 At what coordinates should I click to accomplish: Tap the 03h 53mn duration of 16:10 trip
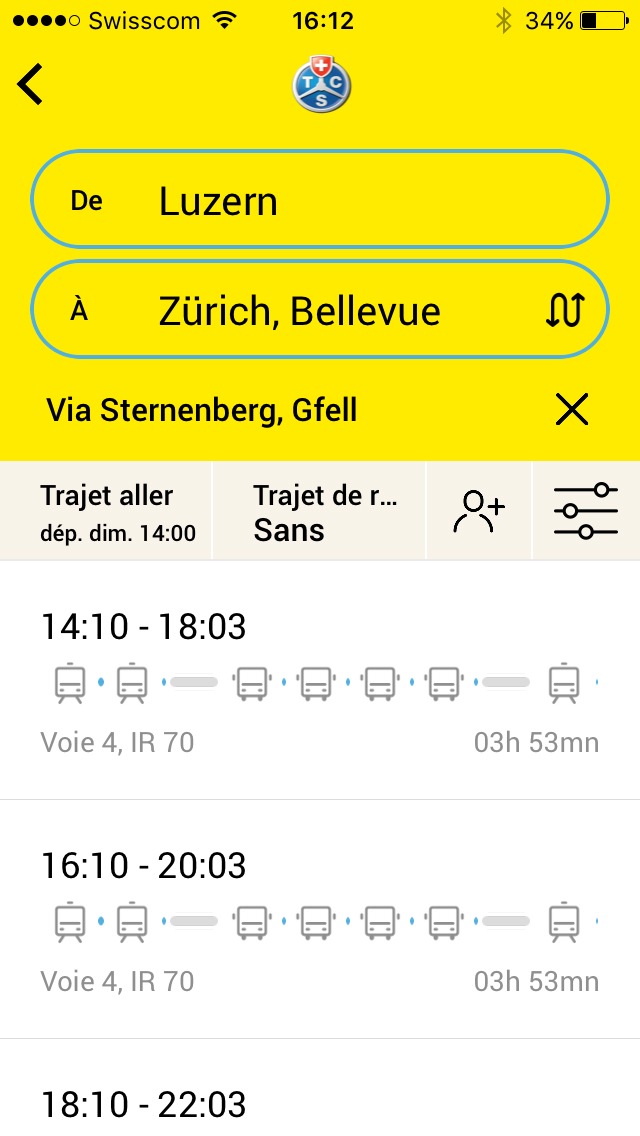536,981
